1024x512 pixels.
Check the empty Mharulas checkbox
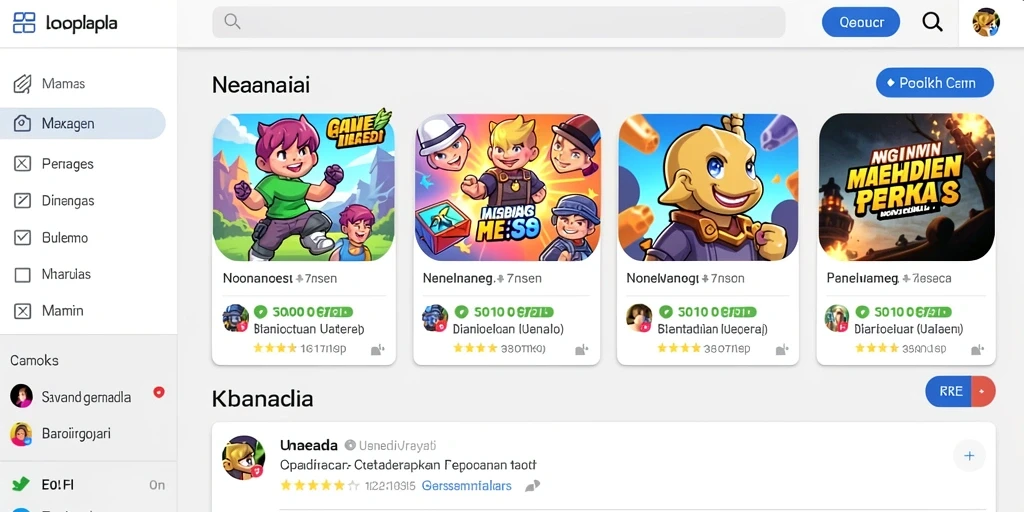pos(22,274)
